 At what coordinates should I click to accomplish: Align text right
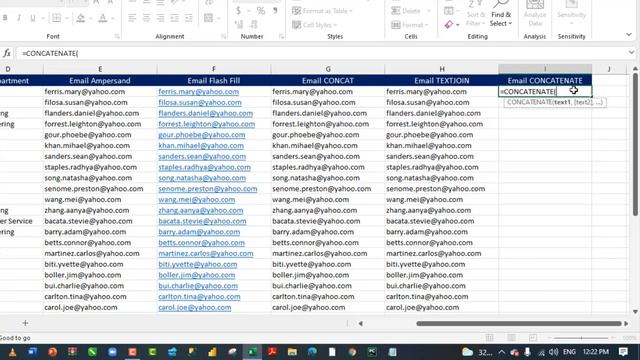[x=160, y=18]
